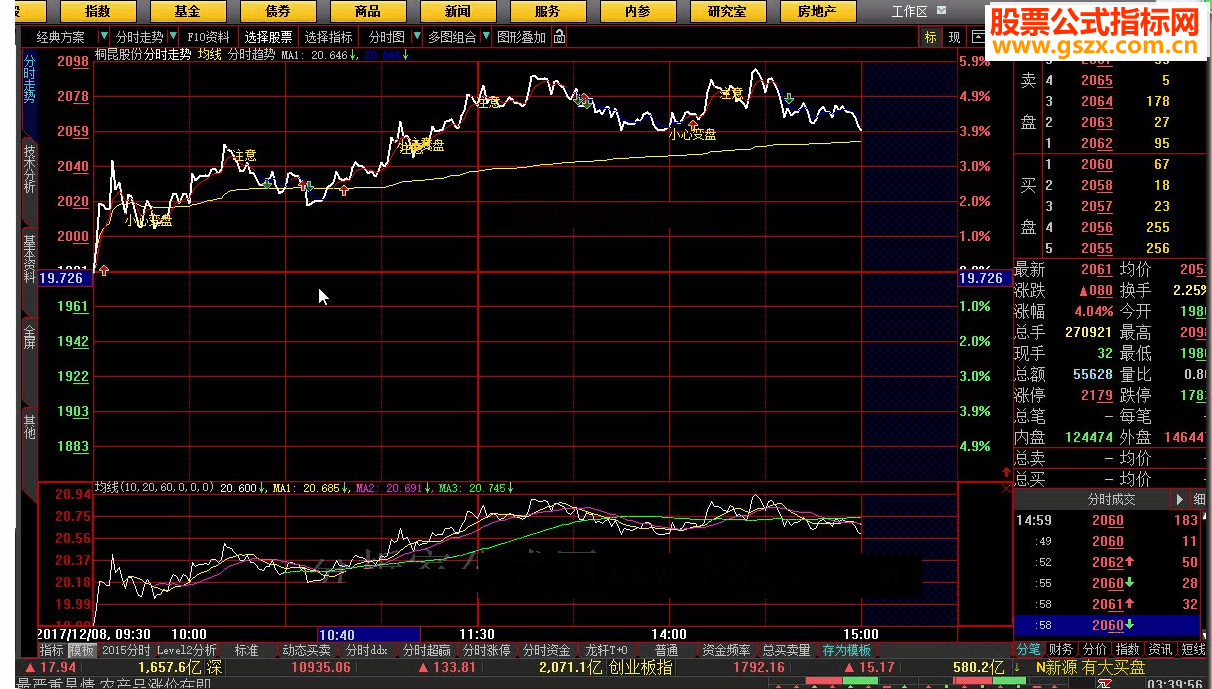1212x689 pixels.
Task: Expand the 分时图 dropdown arrow
Action: [415, 37]
